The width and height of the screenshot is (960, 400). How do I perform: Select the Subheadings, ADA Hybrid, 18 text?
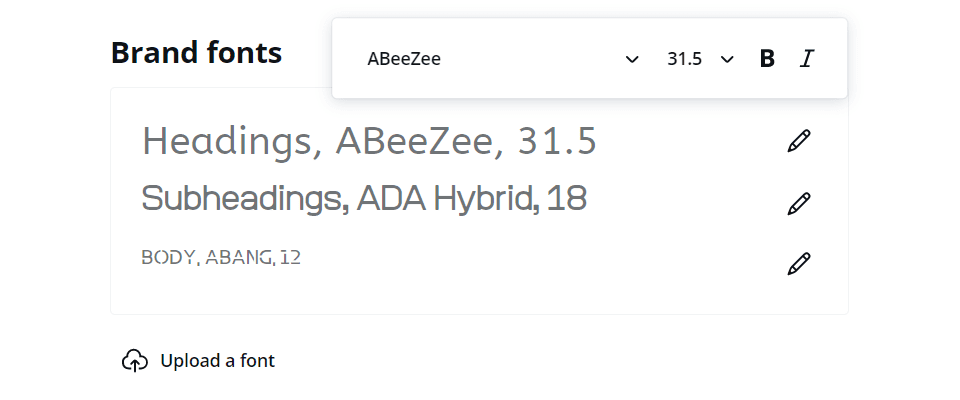coord(364,199)
